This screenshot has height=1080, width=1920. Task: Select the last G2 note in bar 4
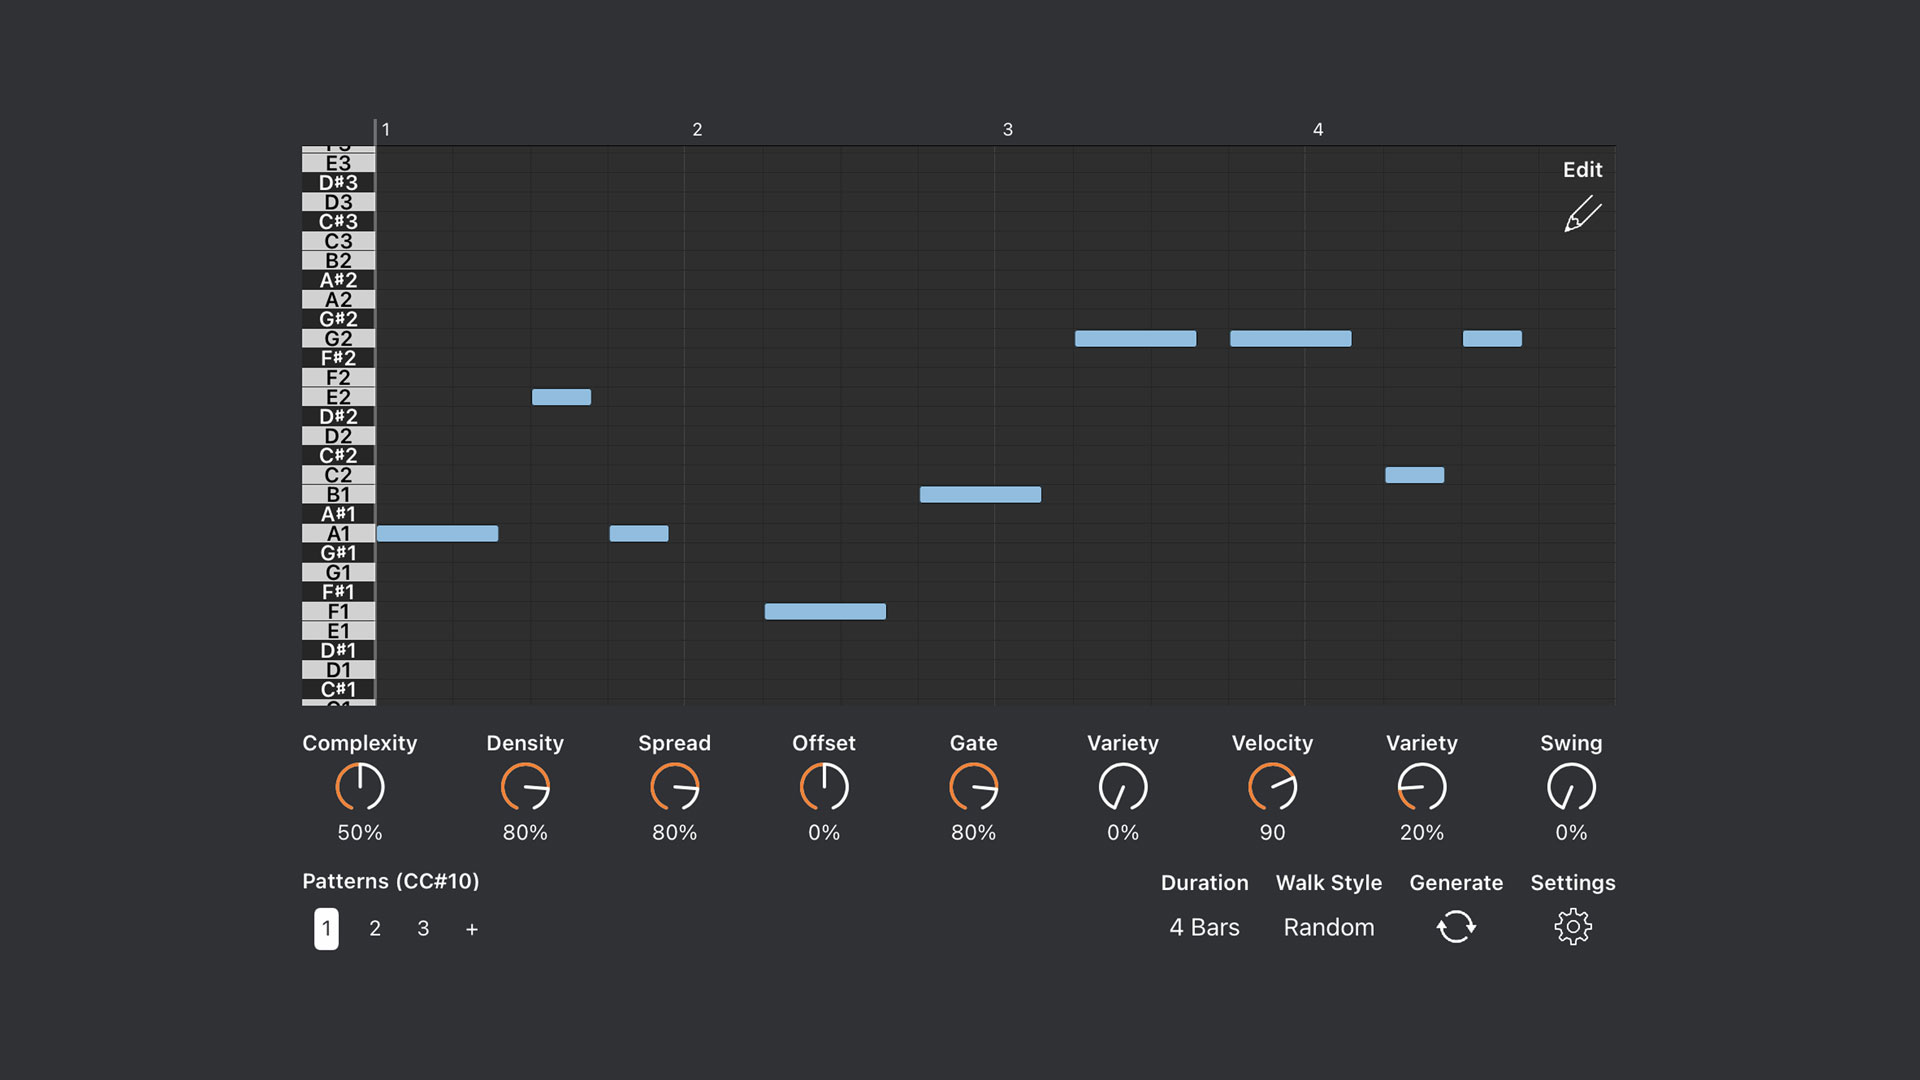(x=1492, y=339)
